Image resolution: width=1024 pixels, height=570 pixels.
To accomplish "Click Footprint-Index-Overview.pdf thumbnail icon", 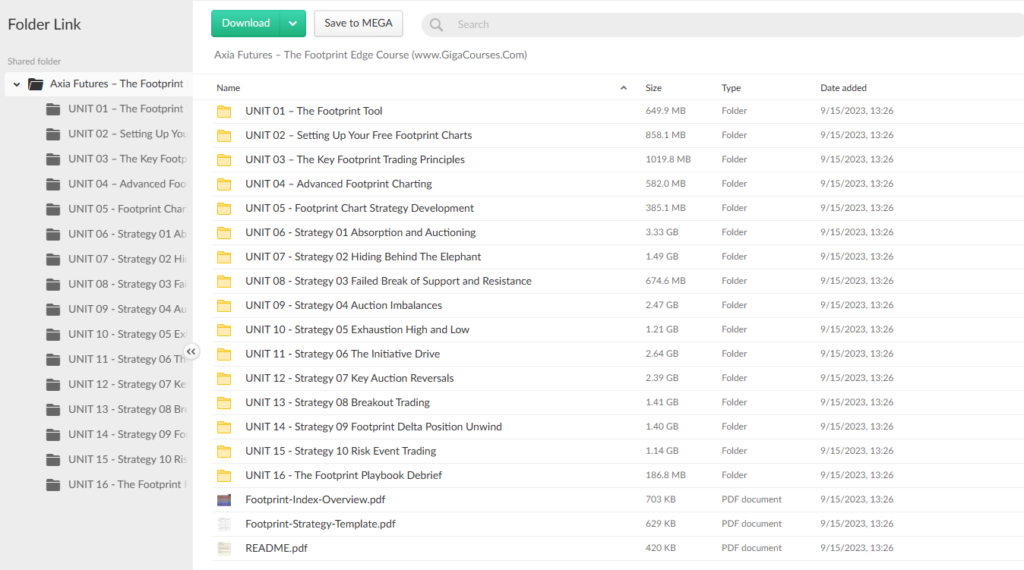I will (x=224, y=500).
